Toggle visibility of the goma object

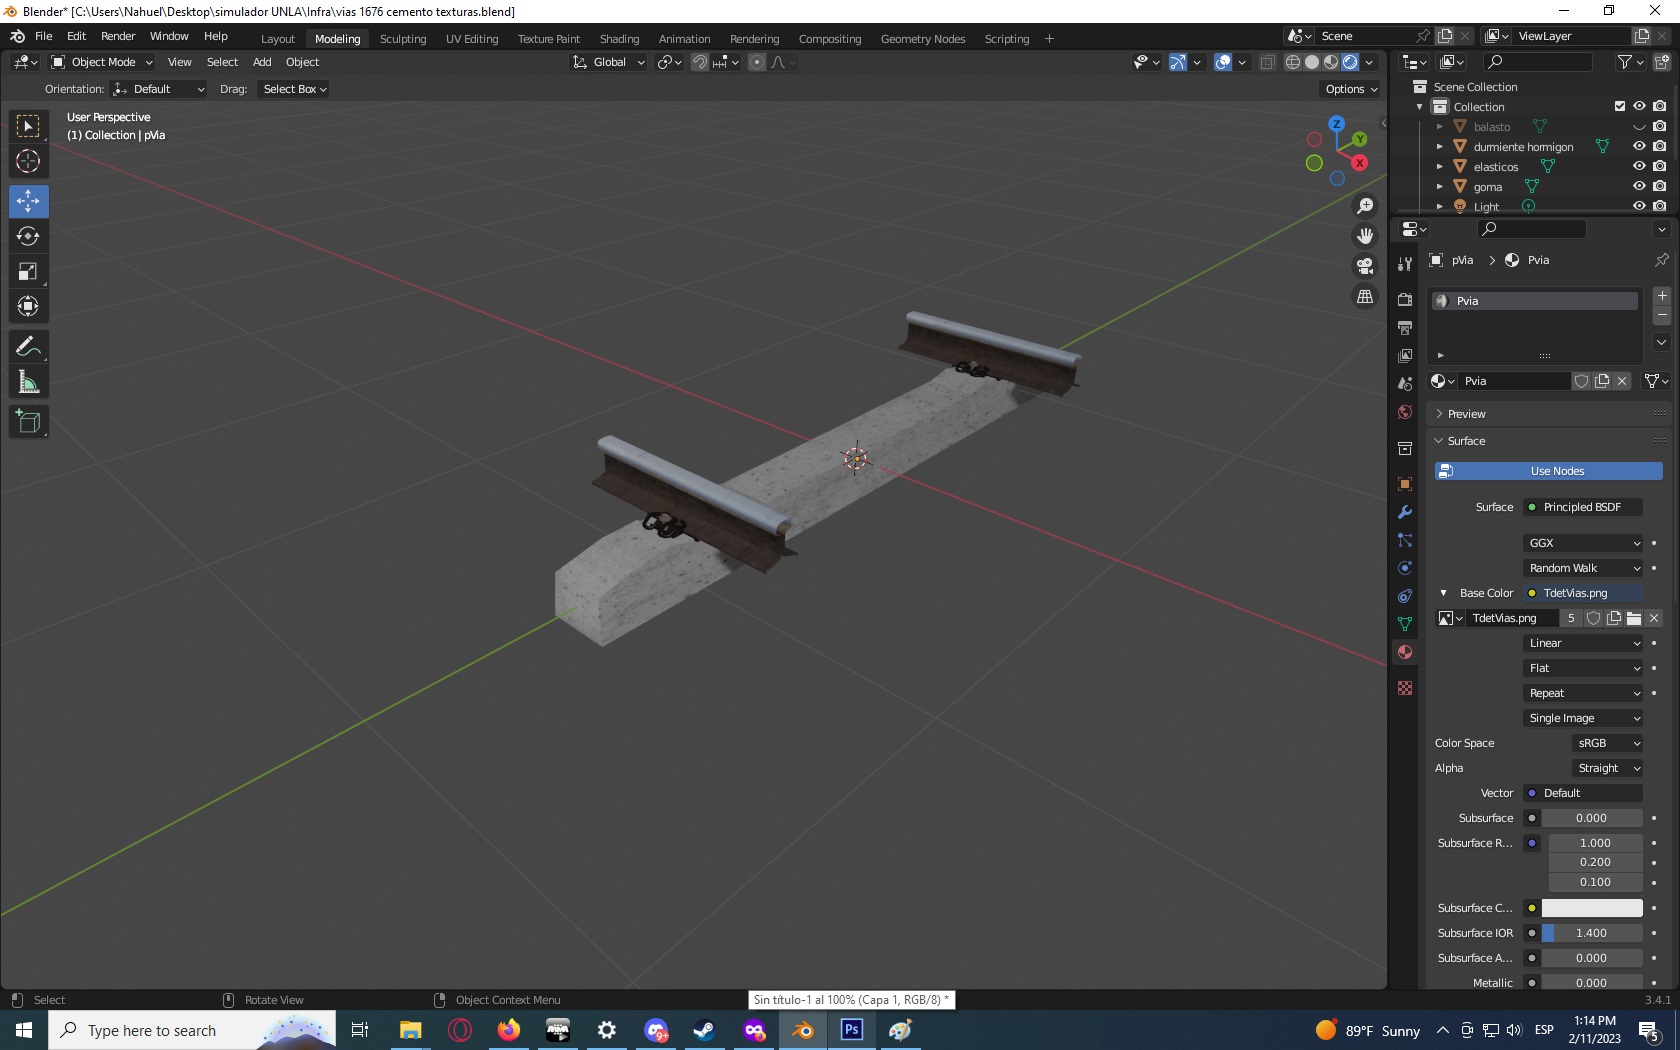[x=1639, y=186]
